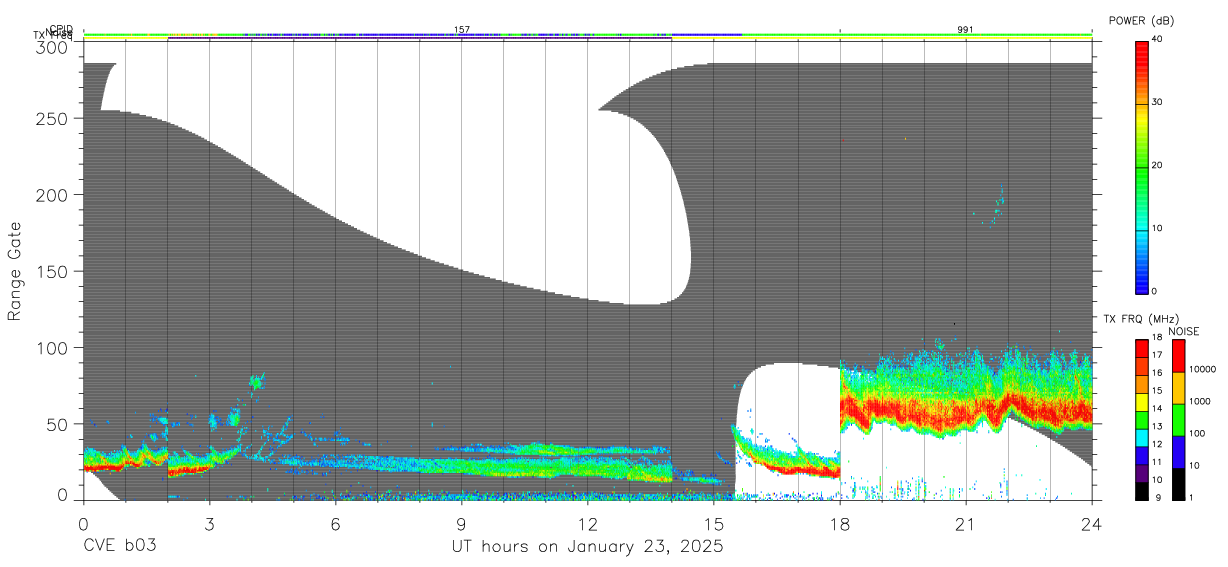Screen dimensions: 1228x567
Task: Click the "1000" label on NOISE scale
Action: click(x=1200, y=401)
